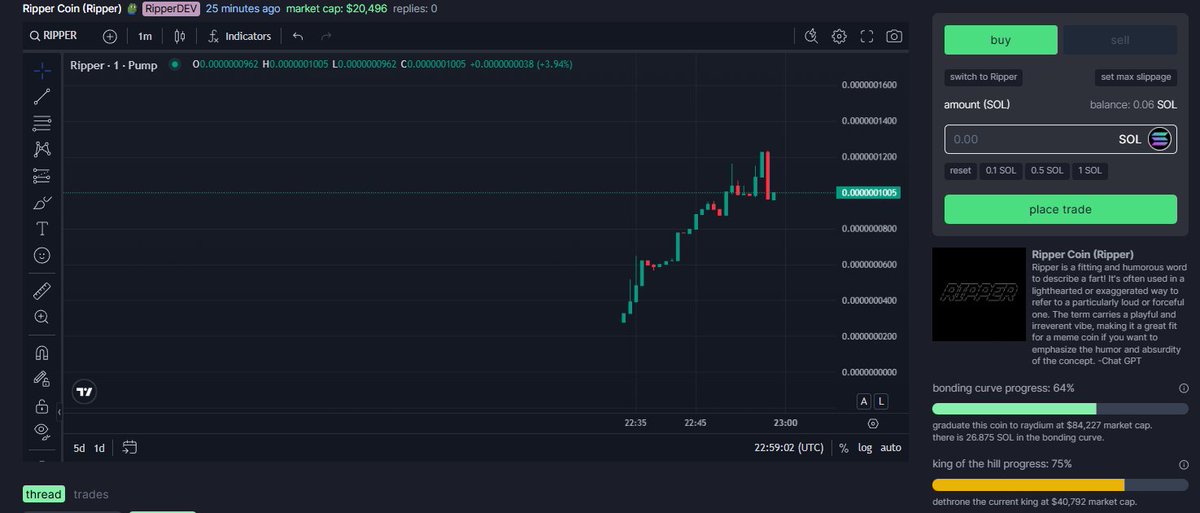Select the brush drawing tool
This screenshot has width=1200, height=513.
click(x=42, y=202)
